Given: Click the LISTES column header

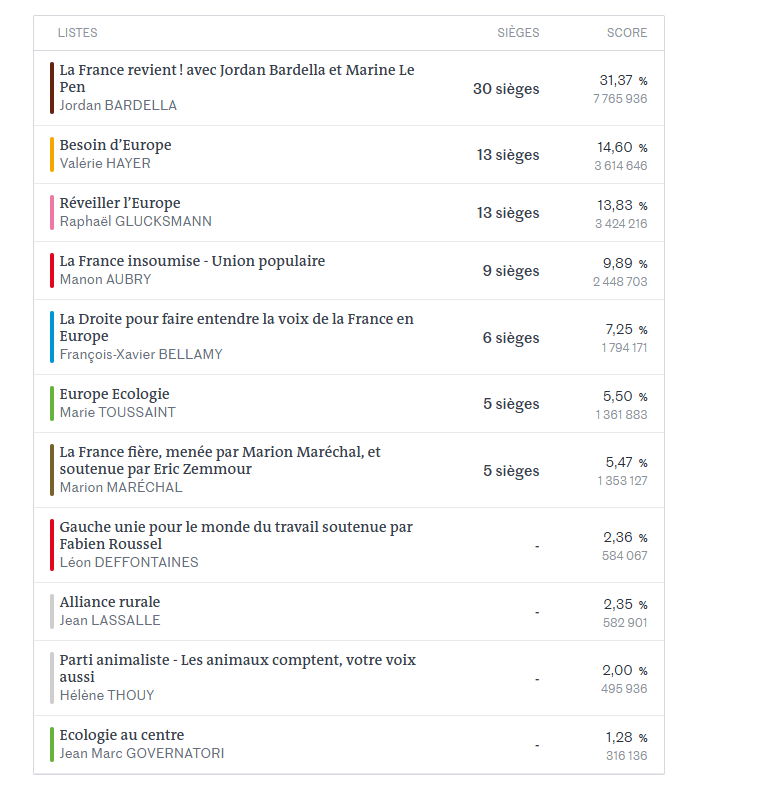Looking at the screenshot, I should (78, 33).
